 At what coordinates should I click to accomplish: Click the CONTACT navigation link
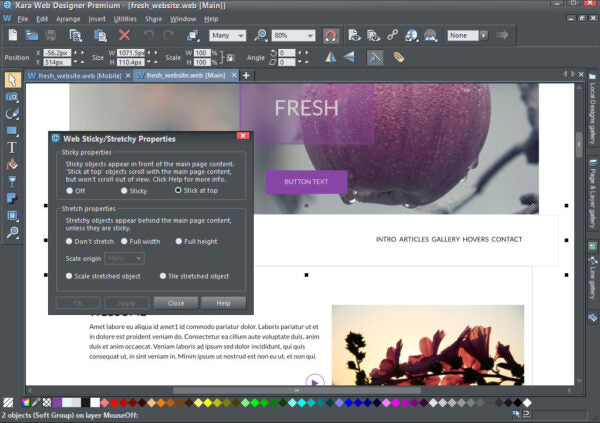click(x=507, y=239)
